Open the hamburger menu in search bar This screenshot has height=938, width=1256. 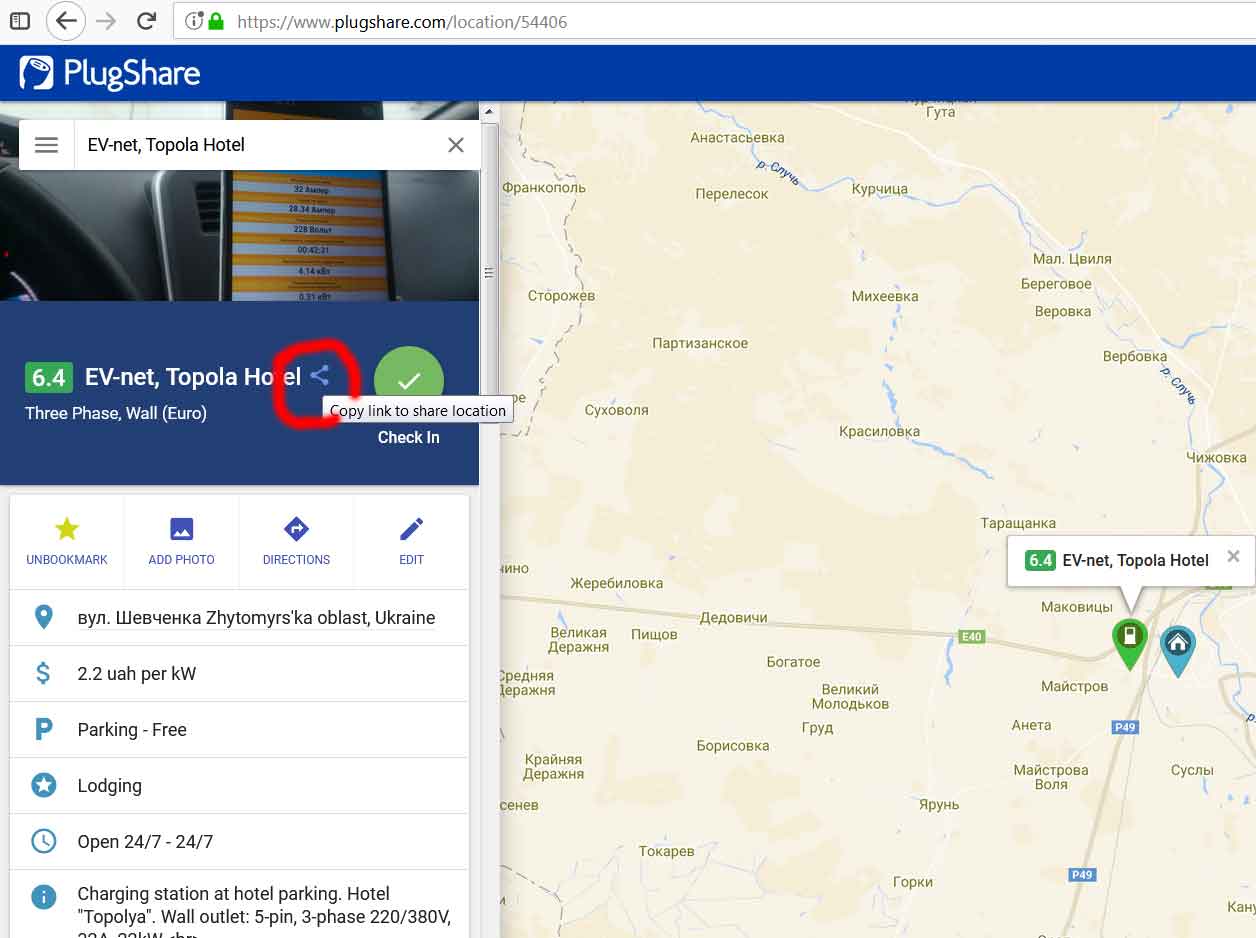[46, 145]
